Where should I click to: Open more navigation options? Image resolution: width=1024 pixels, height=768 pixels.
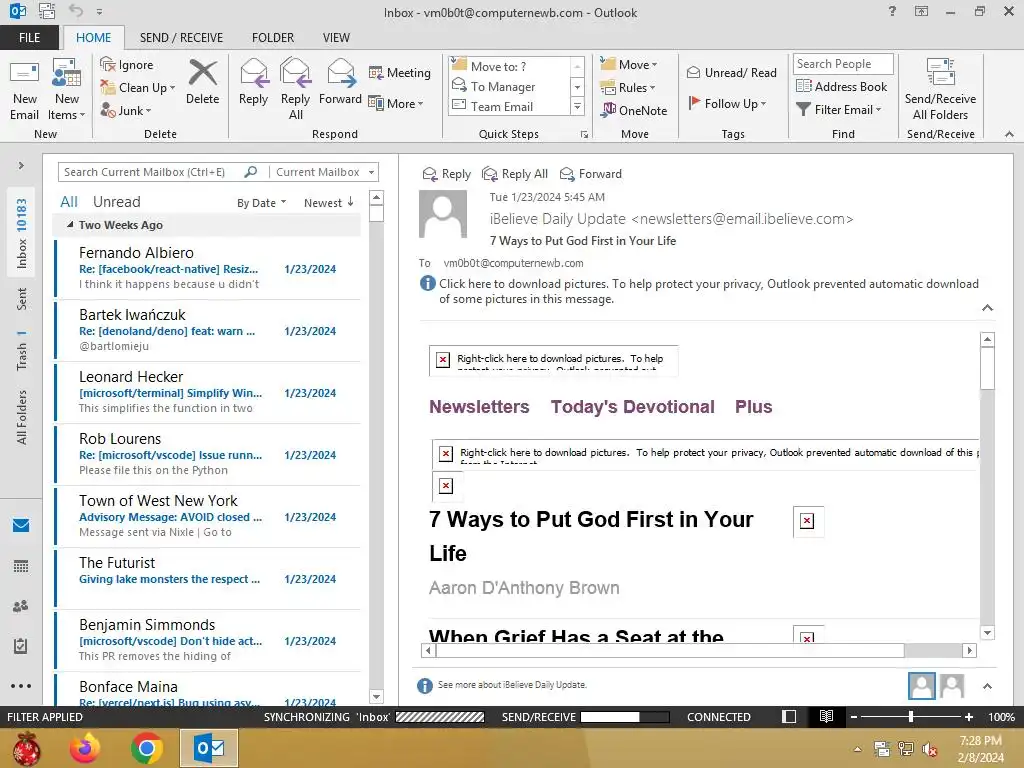click(x=21, y=686)
